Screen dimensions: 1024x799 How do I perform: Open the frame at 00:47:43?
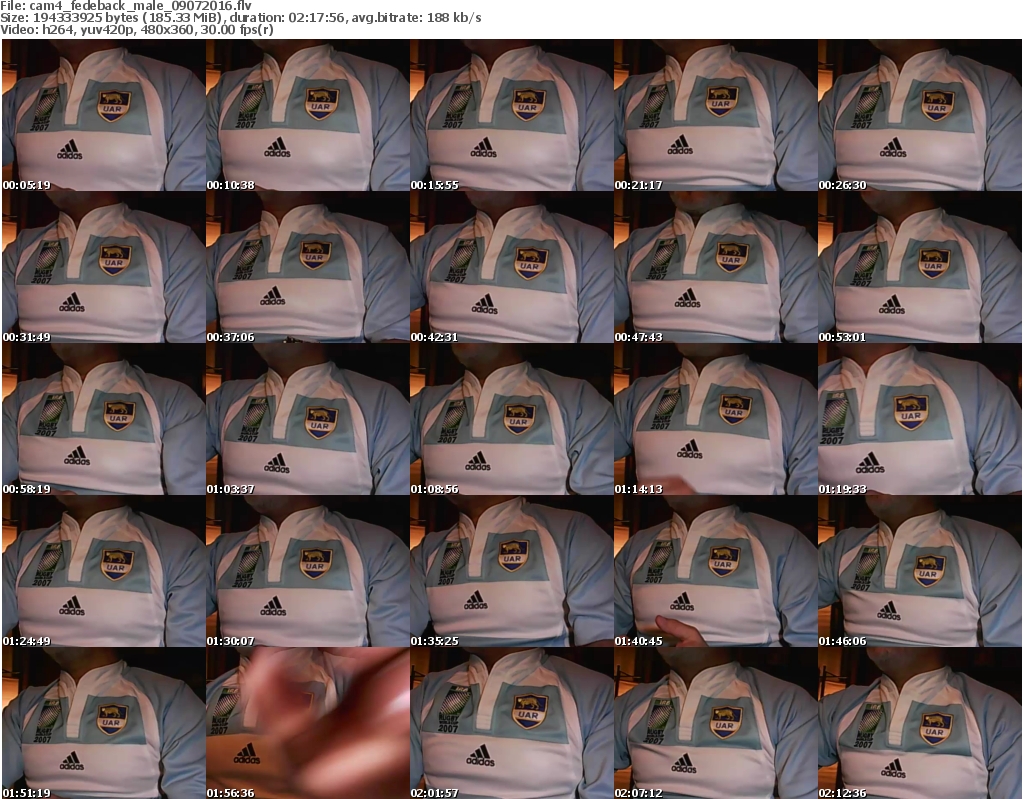point(716,267)
